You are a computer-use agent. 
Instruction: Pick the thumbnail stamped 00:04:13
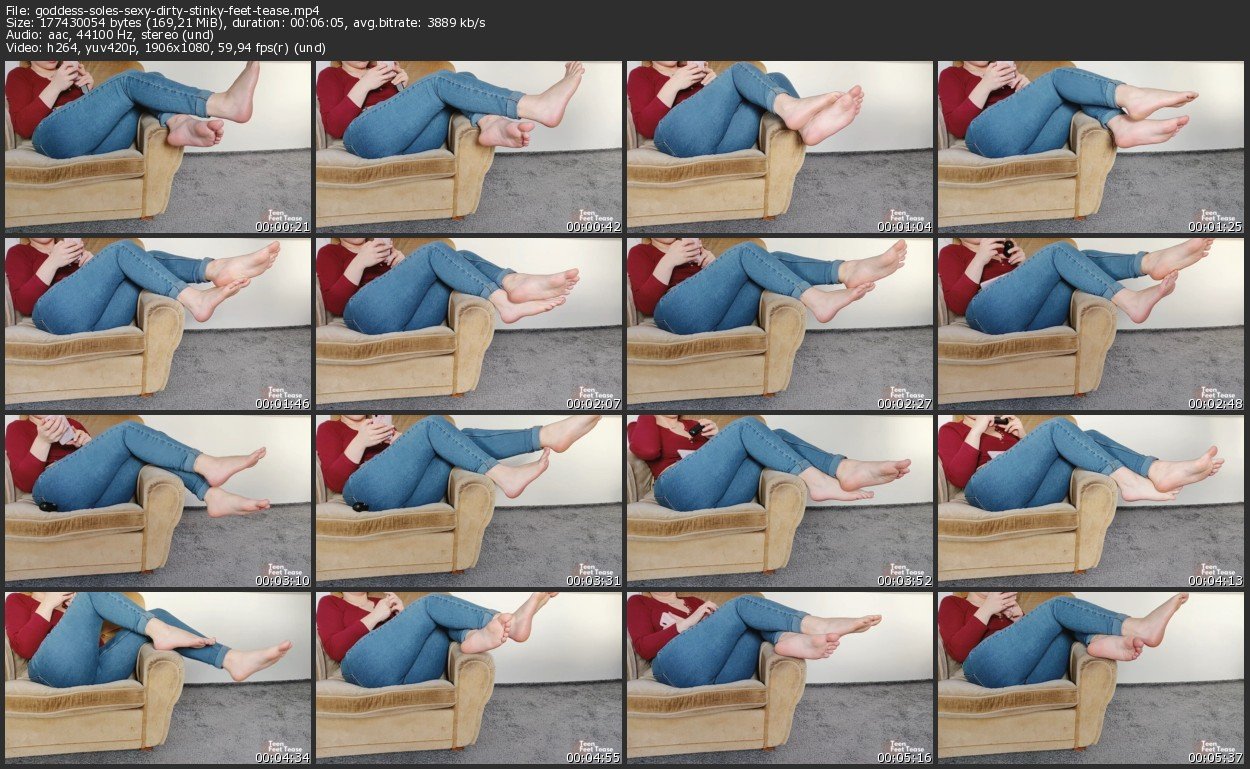coord(1090,501)
